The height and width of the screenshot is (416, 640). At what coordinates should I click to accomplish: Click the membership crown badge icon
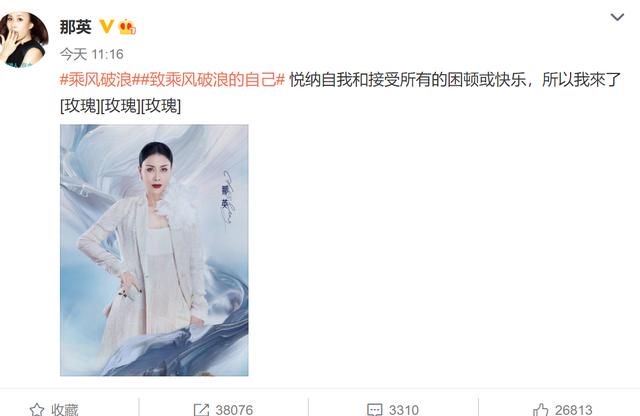pos(127,27)
